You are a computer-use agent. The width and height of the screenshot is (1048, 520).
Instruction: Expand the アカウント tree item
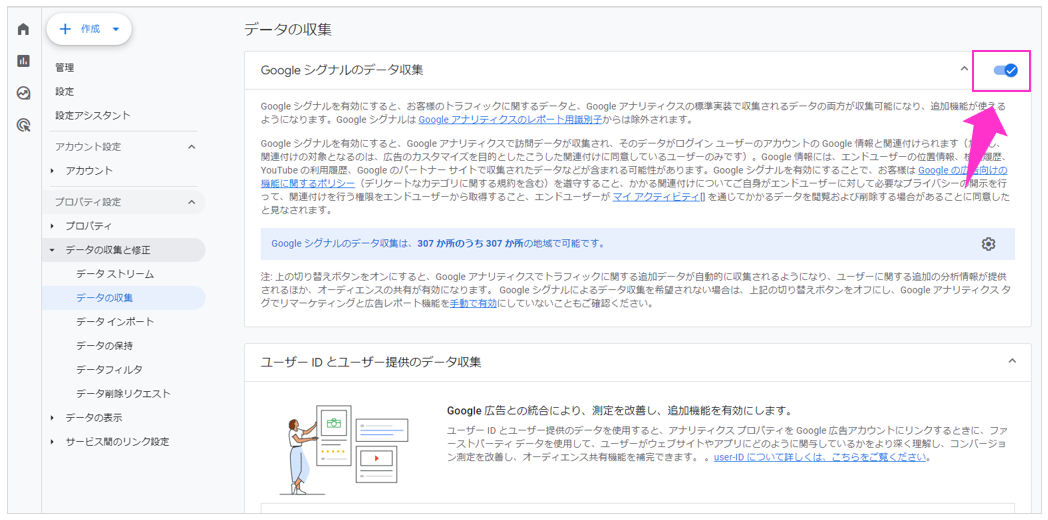[52, 171]
